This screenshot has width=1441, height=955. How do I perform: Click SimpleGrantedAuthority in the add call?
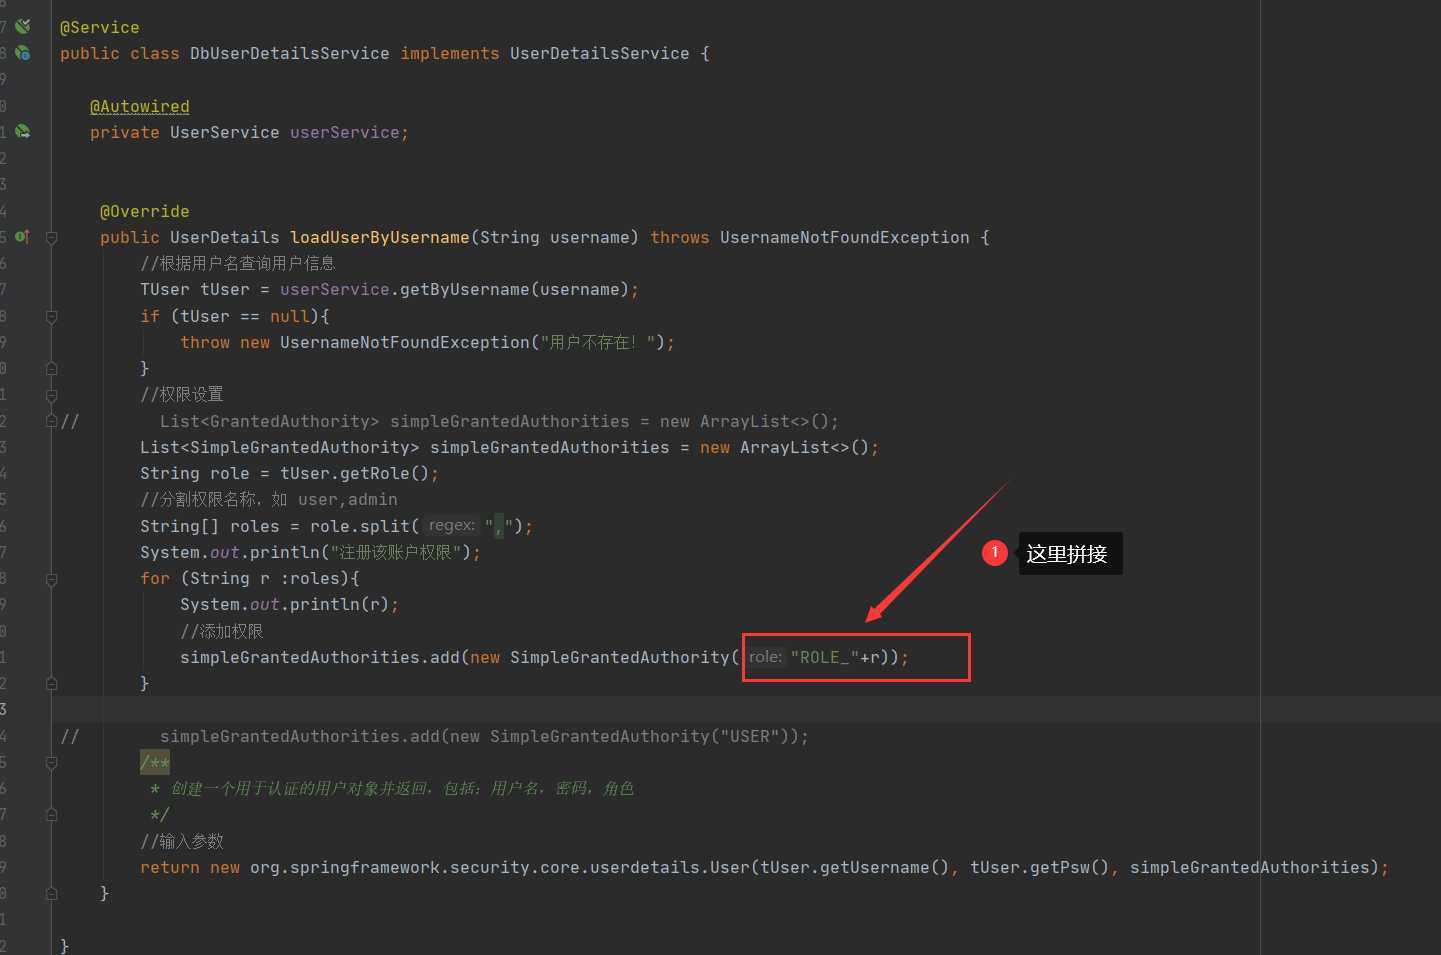tap(620, 657)
